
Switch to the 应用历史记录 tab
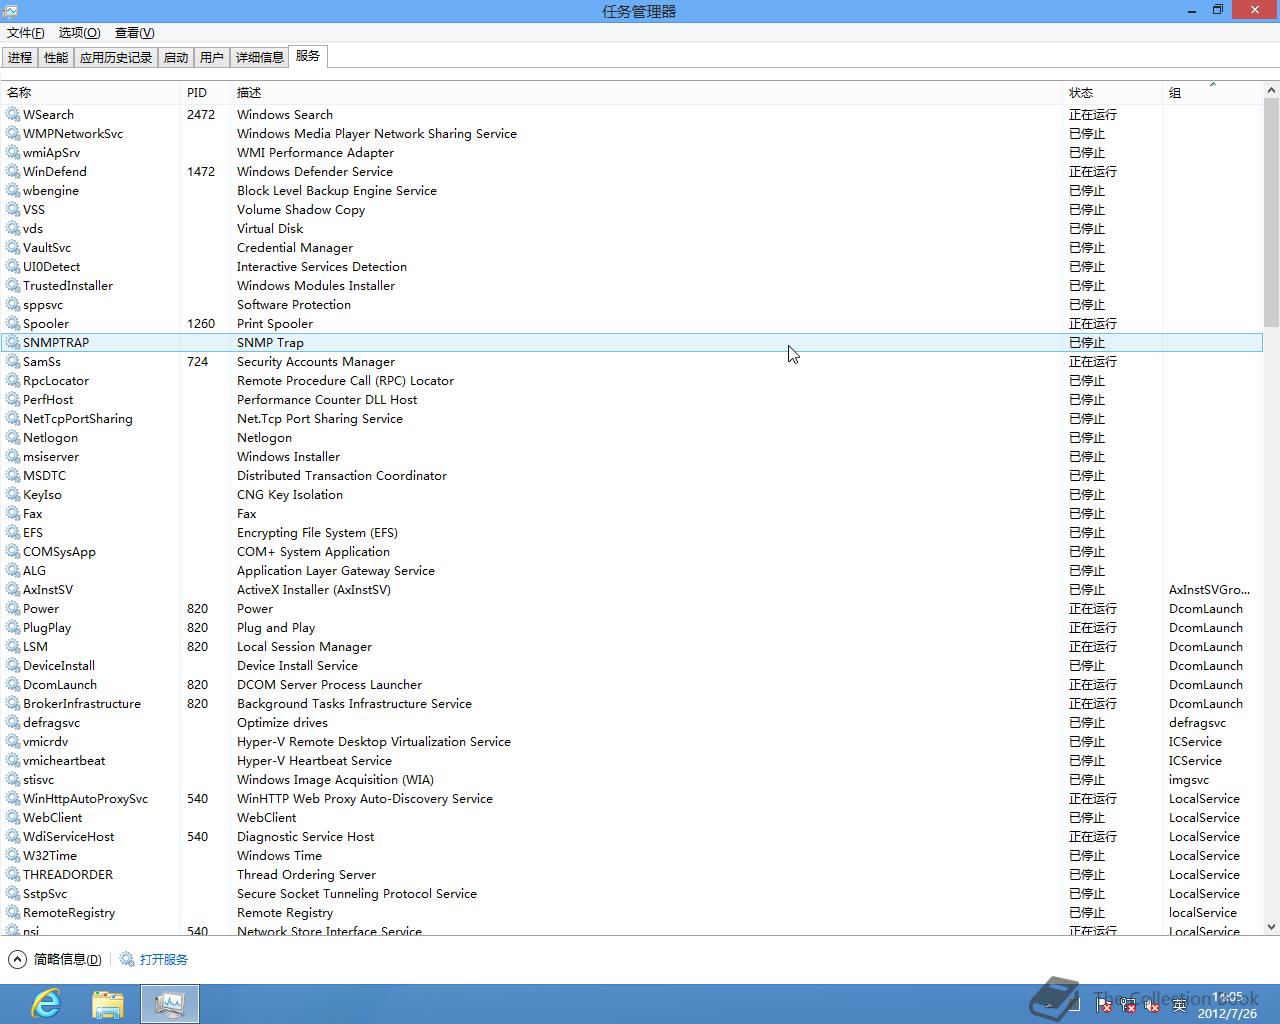click(116, 57)
